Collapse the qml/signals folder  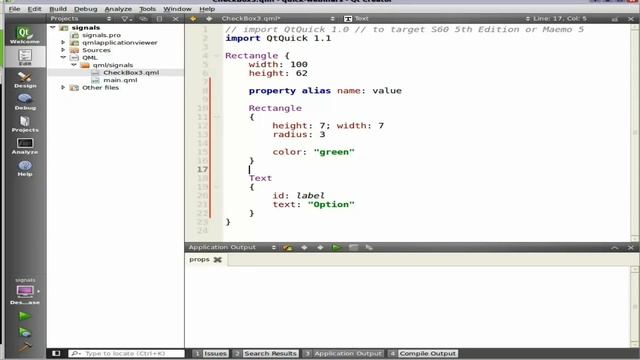[x=74, y=65]
